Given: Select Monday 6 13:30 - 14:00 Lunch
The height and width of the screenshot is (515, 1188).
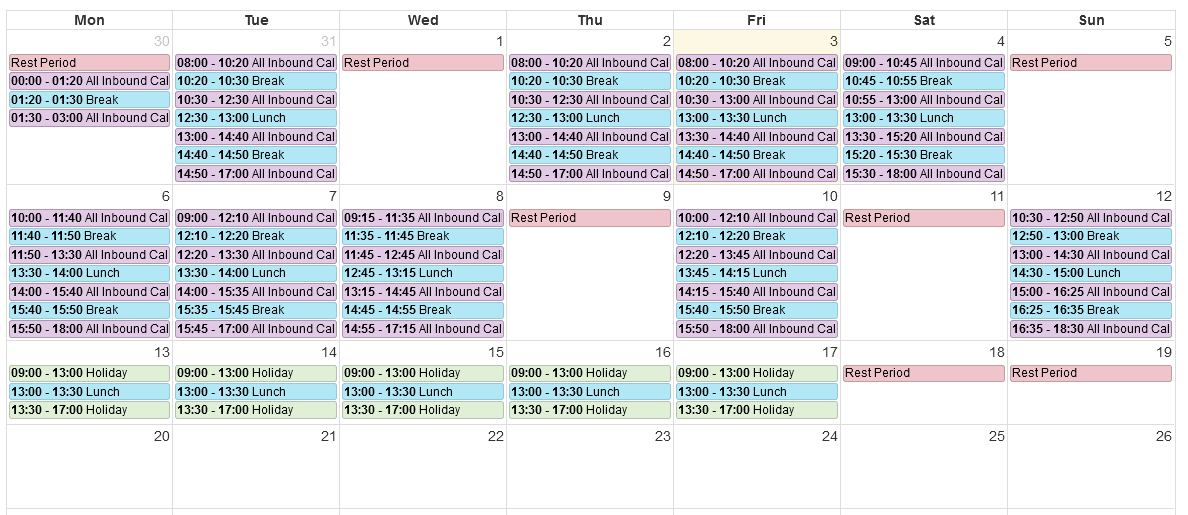Looking at the screenshot, I should [x=89, y=273].
